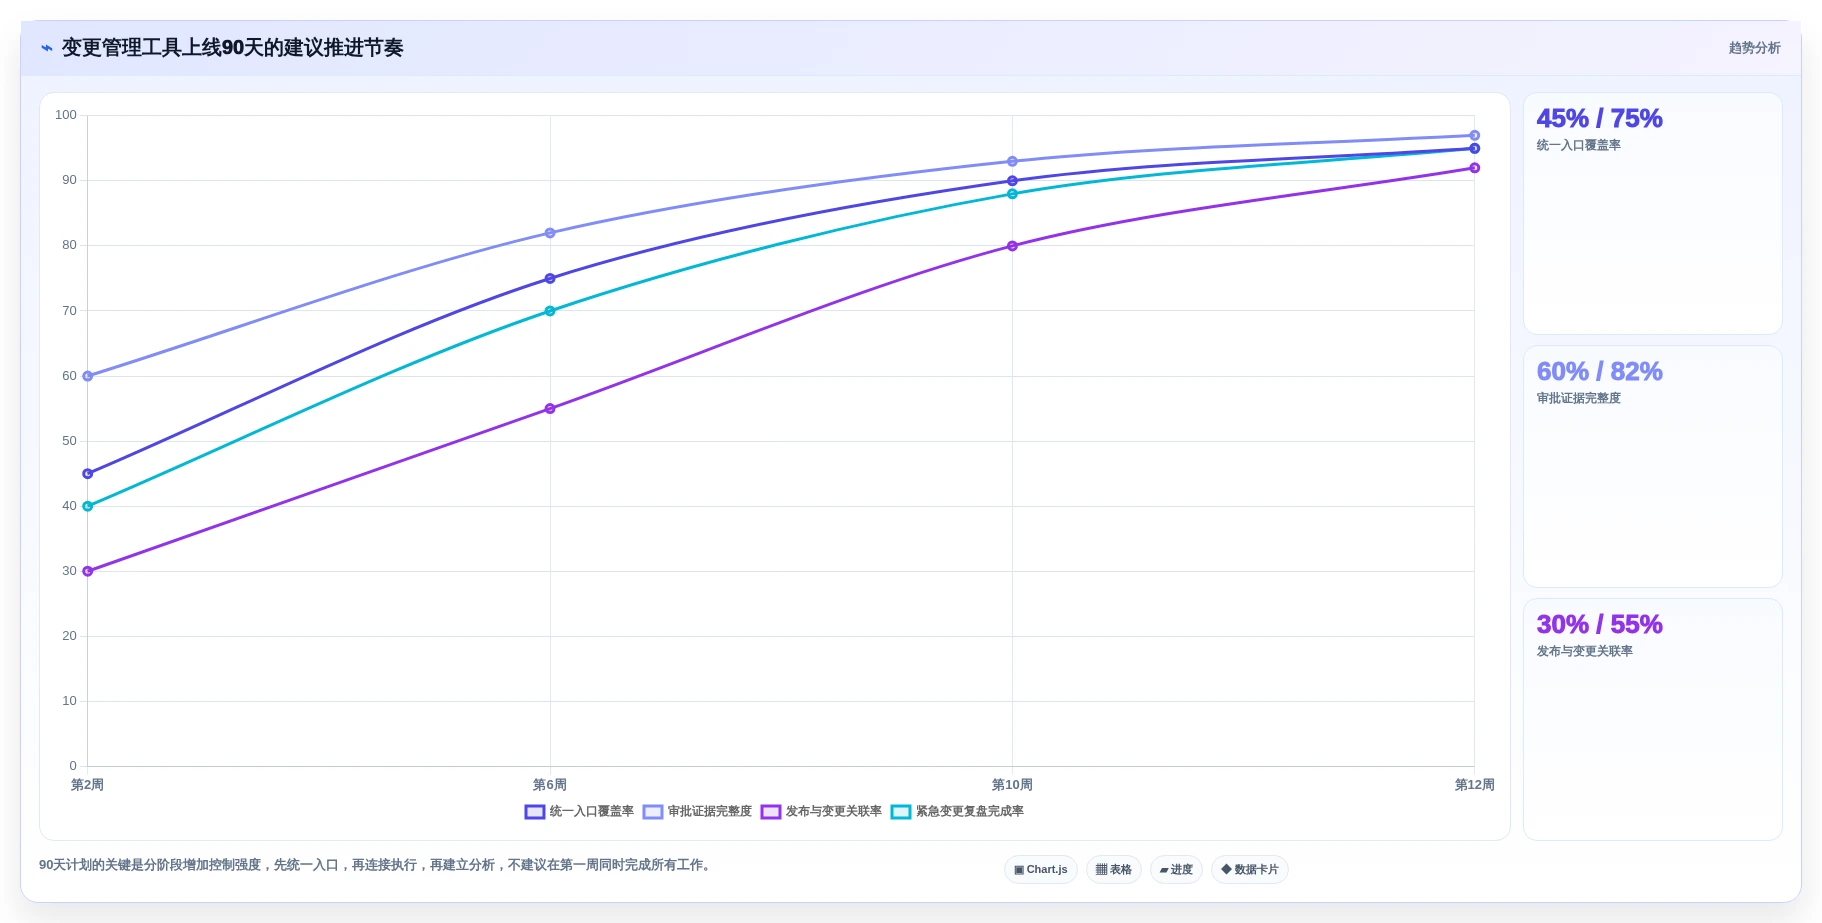The height and width of the screenshot is (923, 1822).
Task: Click the 100 y-axis label
Action: pos(66,115)
